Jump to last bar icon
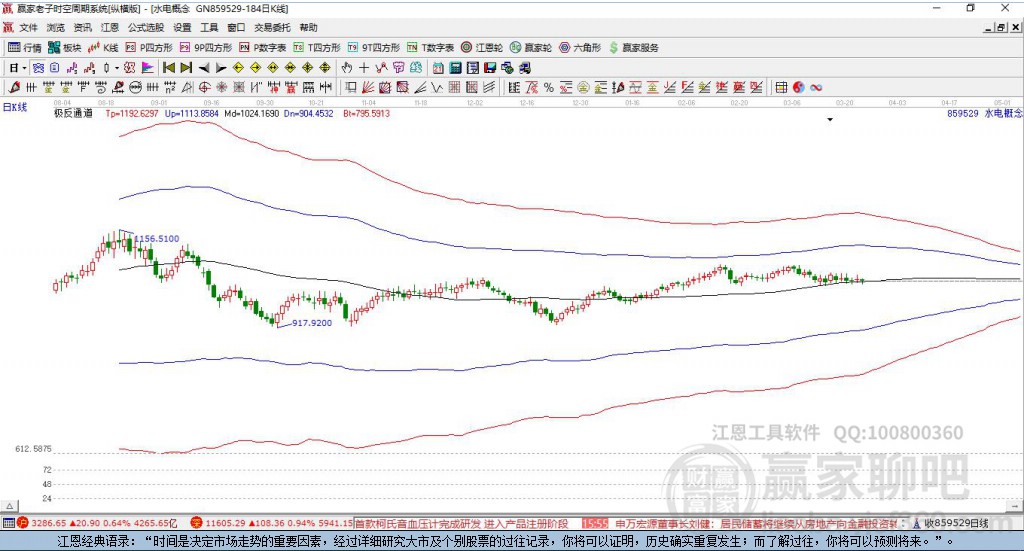 coord(186,68)
